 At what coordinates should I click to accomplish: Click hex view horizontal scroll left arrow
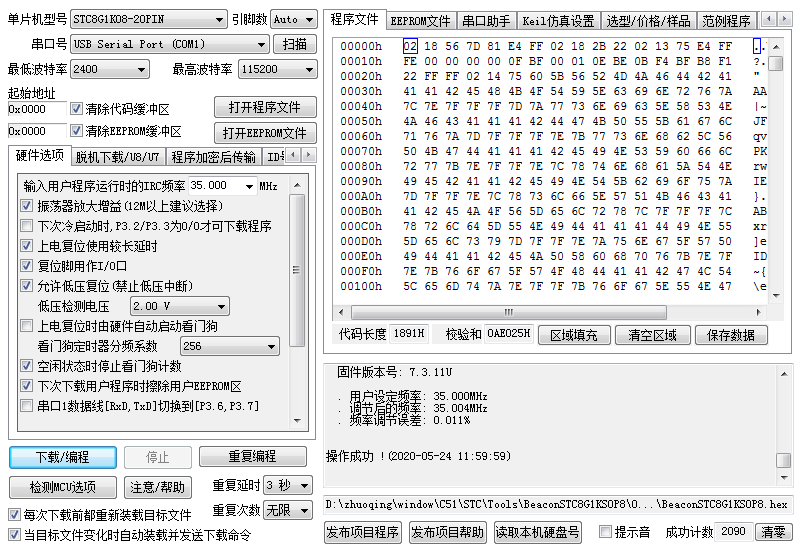tap(341, 312)
